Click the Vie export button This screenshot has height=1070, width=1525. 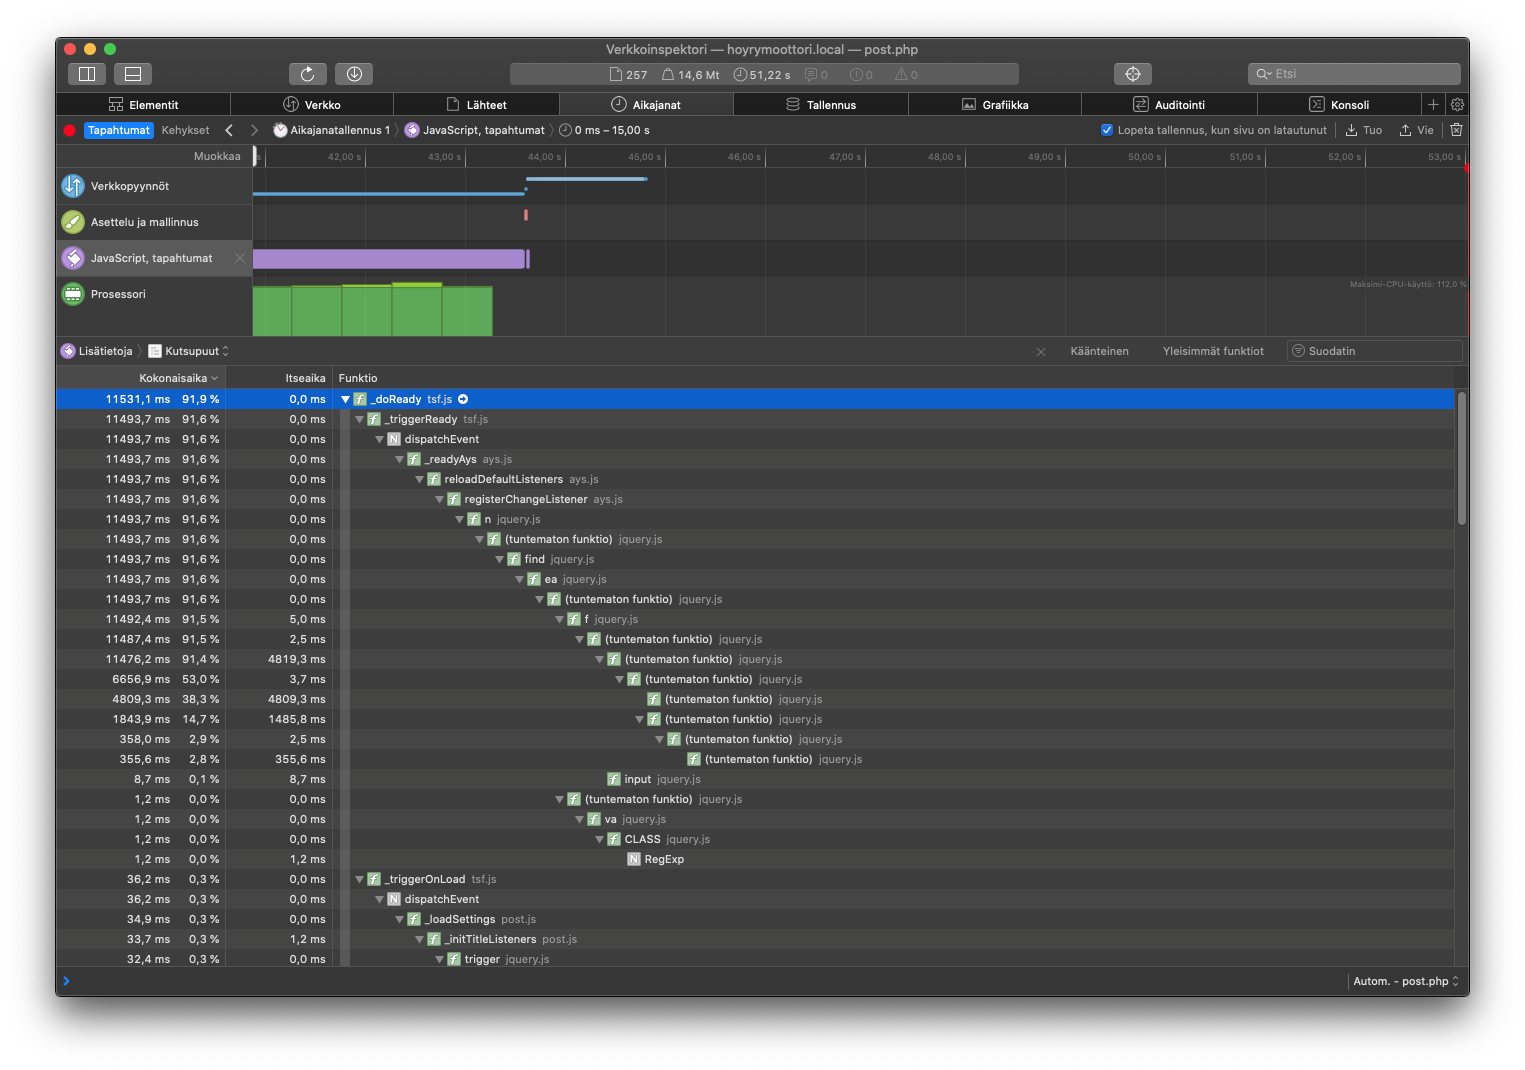pos(1416,130)
